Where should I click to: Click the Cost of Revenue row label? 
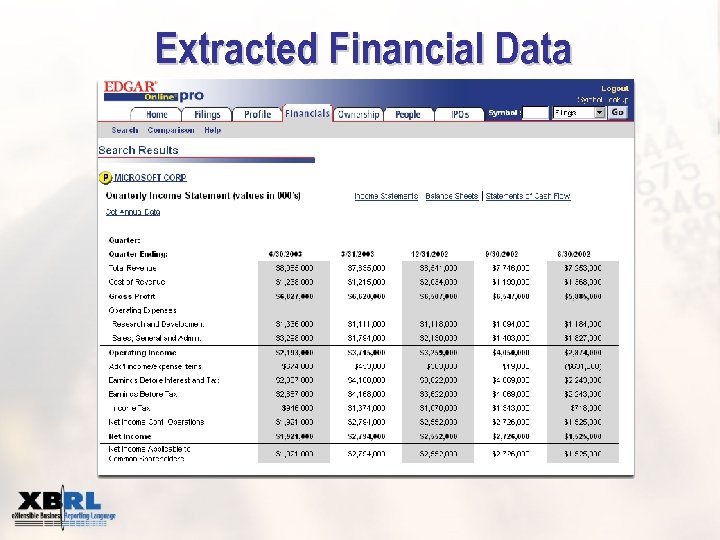coord(137,282)
